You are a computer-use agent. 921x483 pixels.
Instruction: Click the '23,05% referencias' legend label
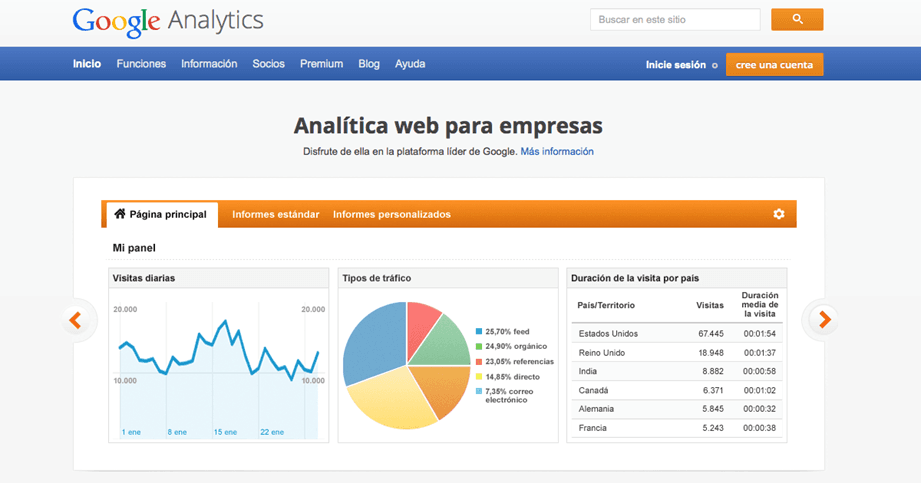tap(519, 361)
